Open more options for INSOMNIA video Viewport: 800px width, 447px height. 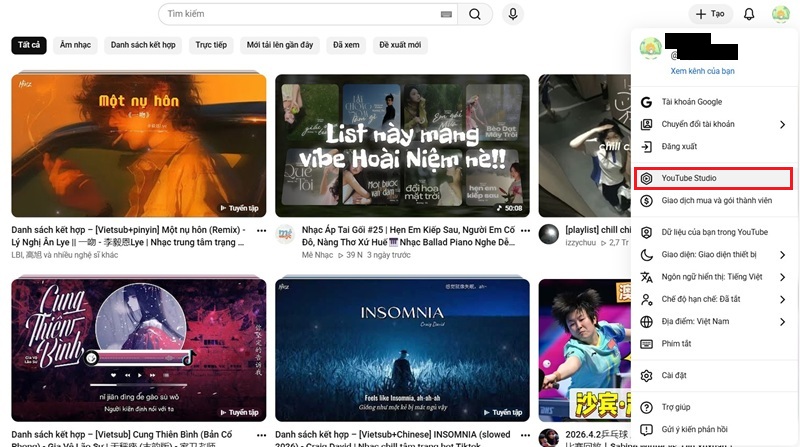pyautogui.click(x=526, y=435)
